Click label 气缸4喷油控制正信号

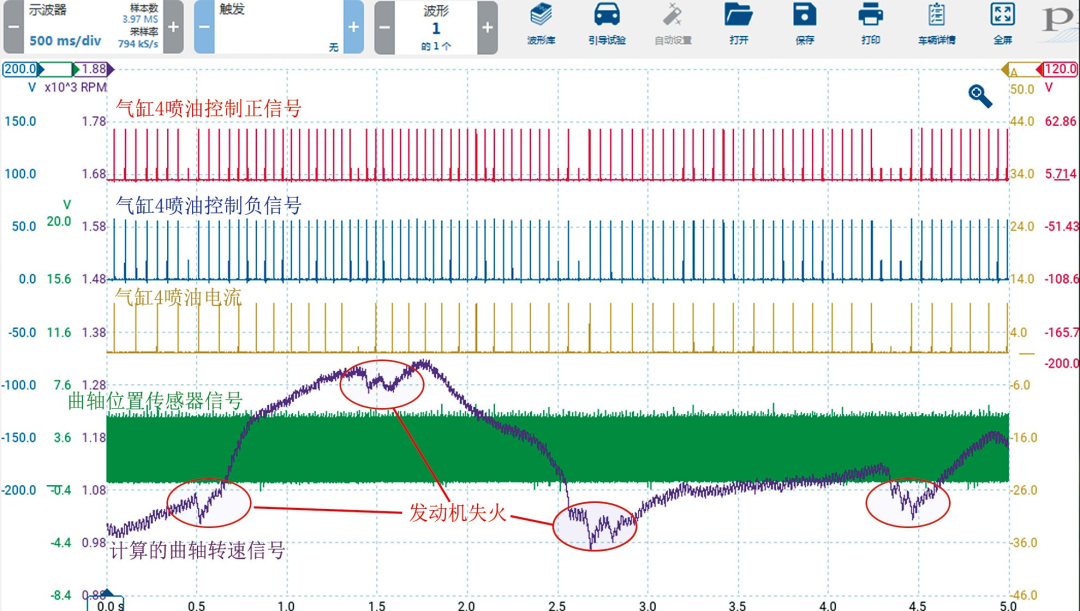(209, 108)
